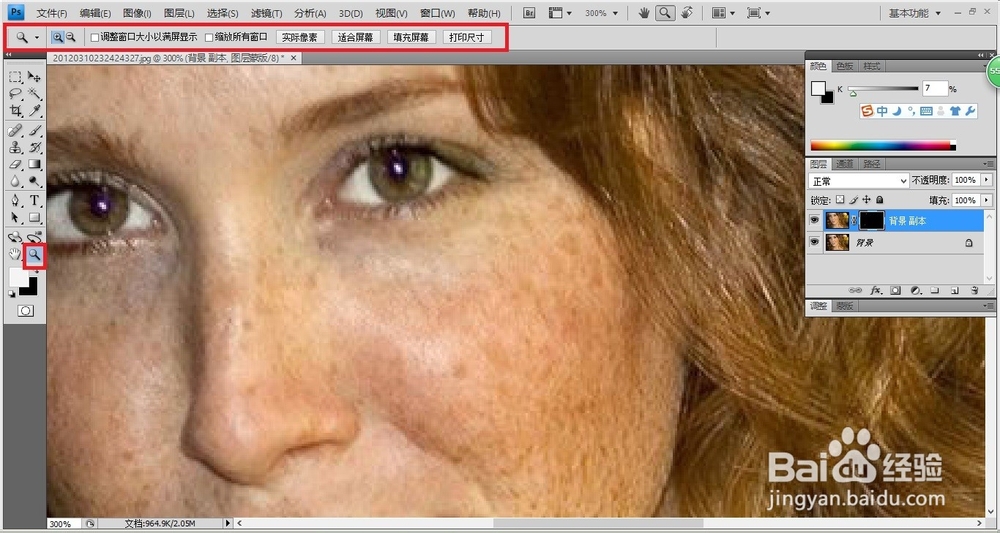Select the Rectangular Marquee tool
Viewport: 1000px width, 533px height.
15,77
